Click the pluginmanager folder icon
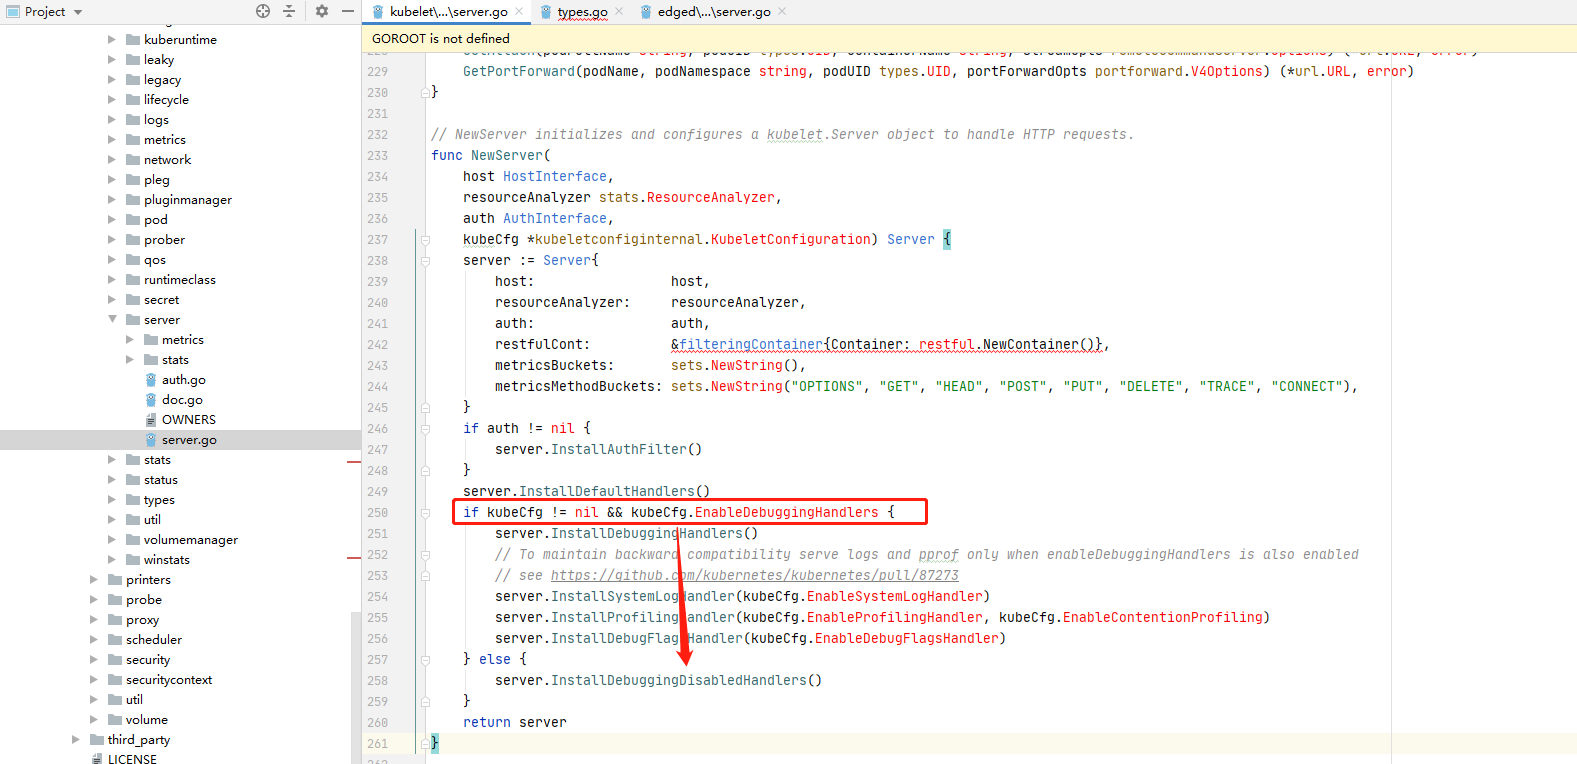This screenshot has height=764, width=1577. 133,200
